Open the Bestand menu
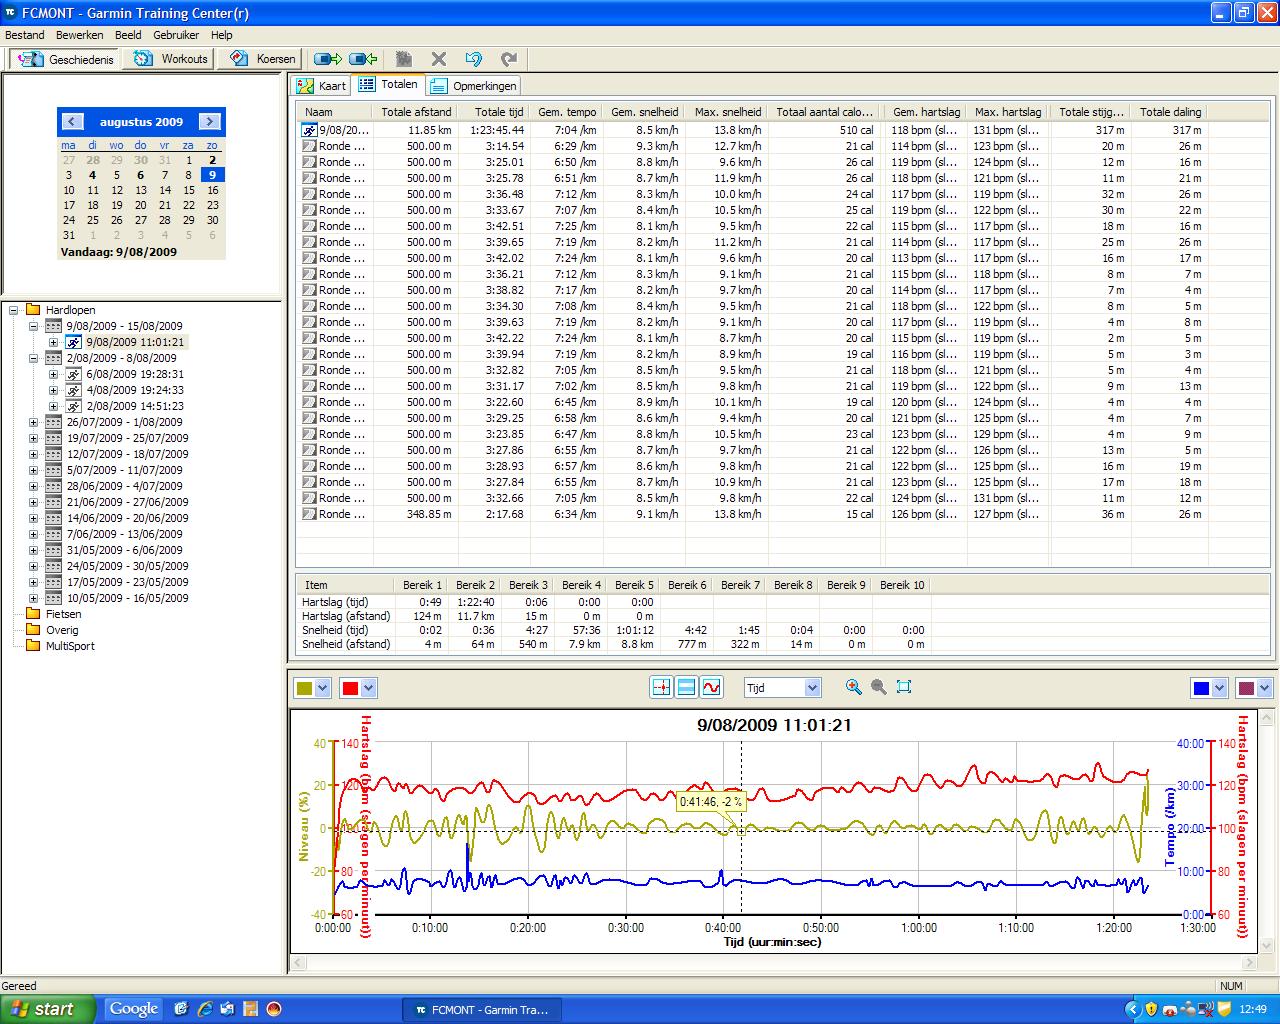This screenshot has width=1280, height=1024. click(x=25, y=35)
